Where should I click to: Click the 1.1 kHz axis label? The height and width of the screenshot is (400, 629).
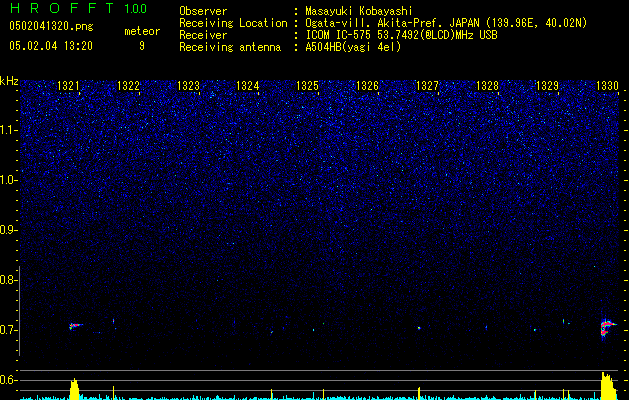[x=8, y=130]
